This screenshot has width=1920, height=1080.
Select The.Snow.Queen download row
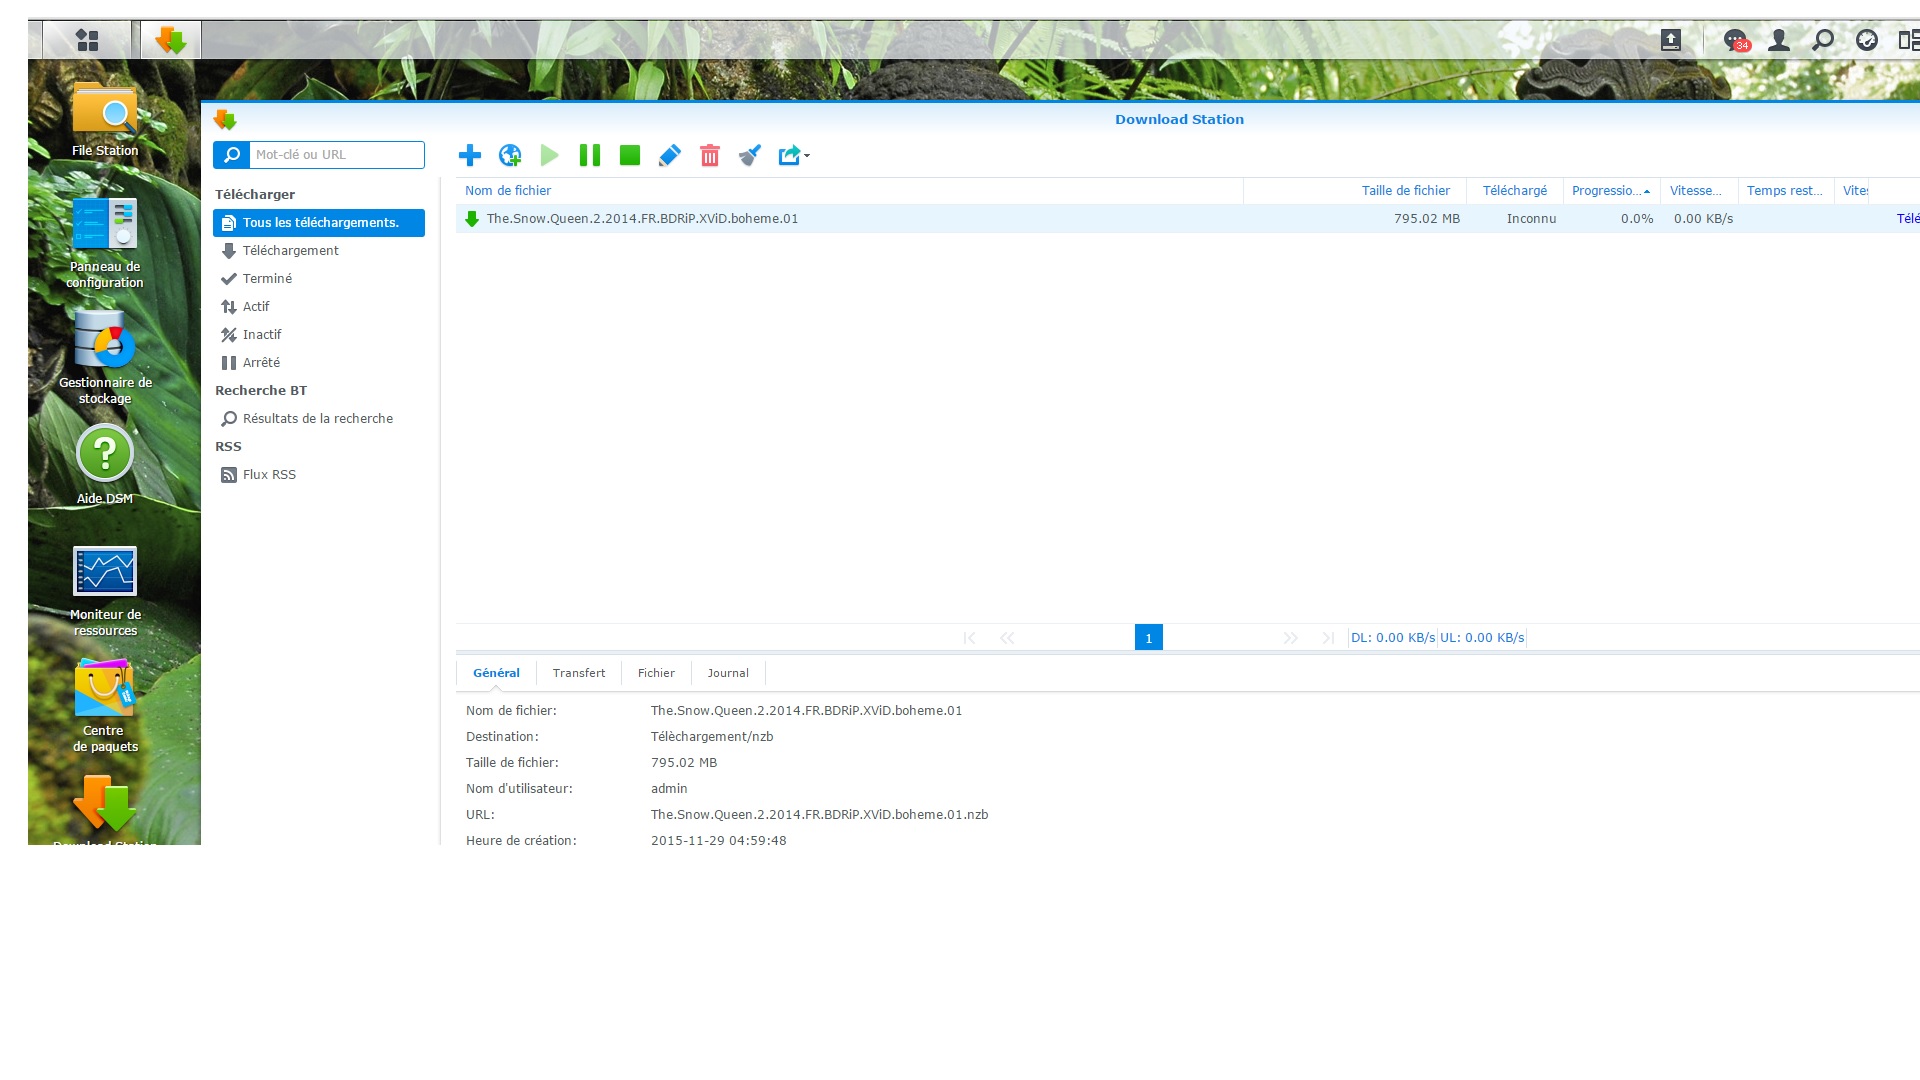642,219
